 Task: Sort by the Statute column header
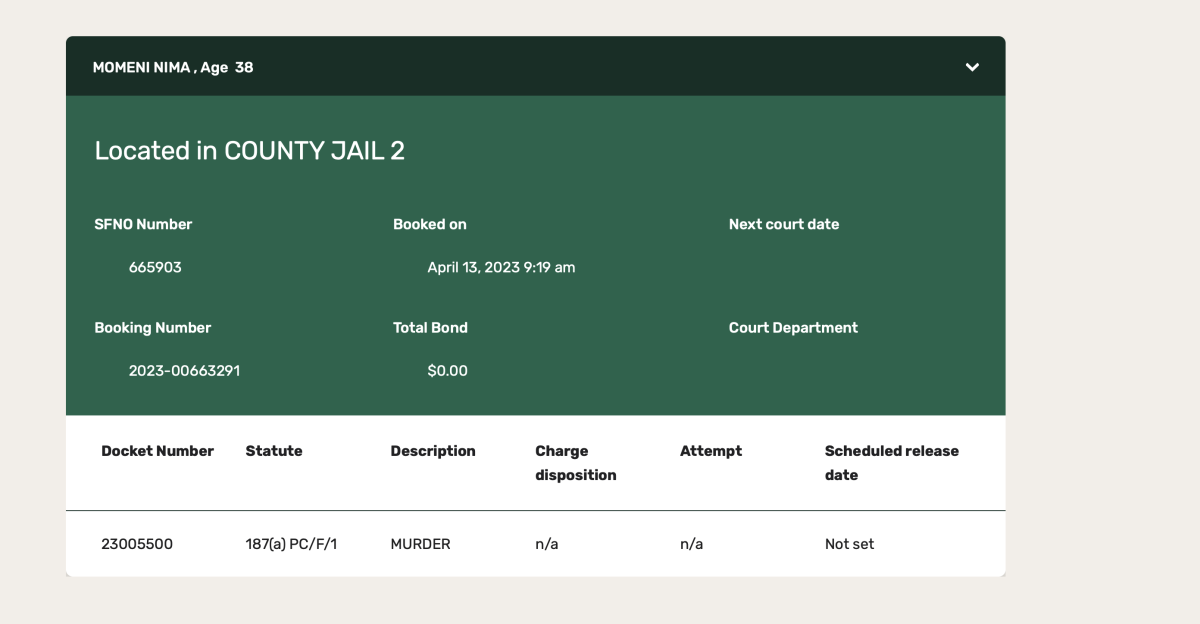coord(274,451)
